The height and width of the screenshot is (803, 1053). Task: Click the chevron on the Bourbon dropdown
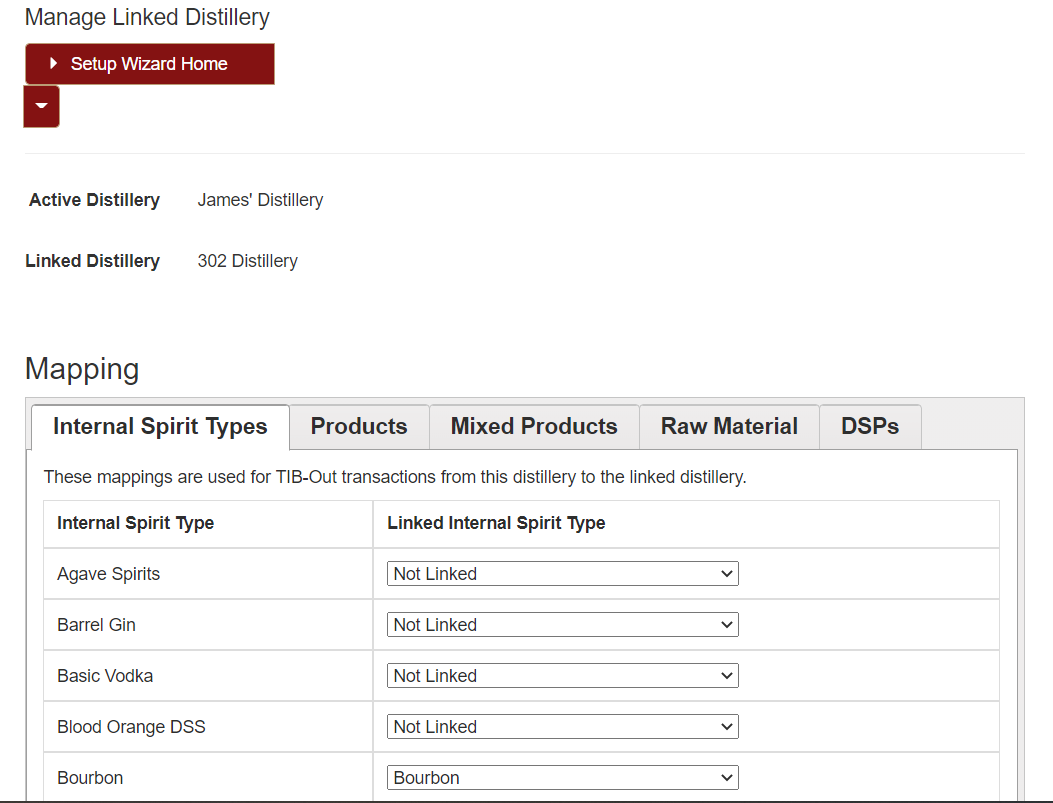pyautogui.click(x=727, y=778)
